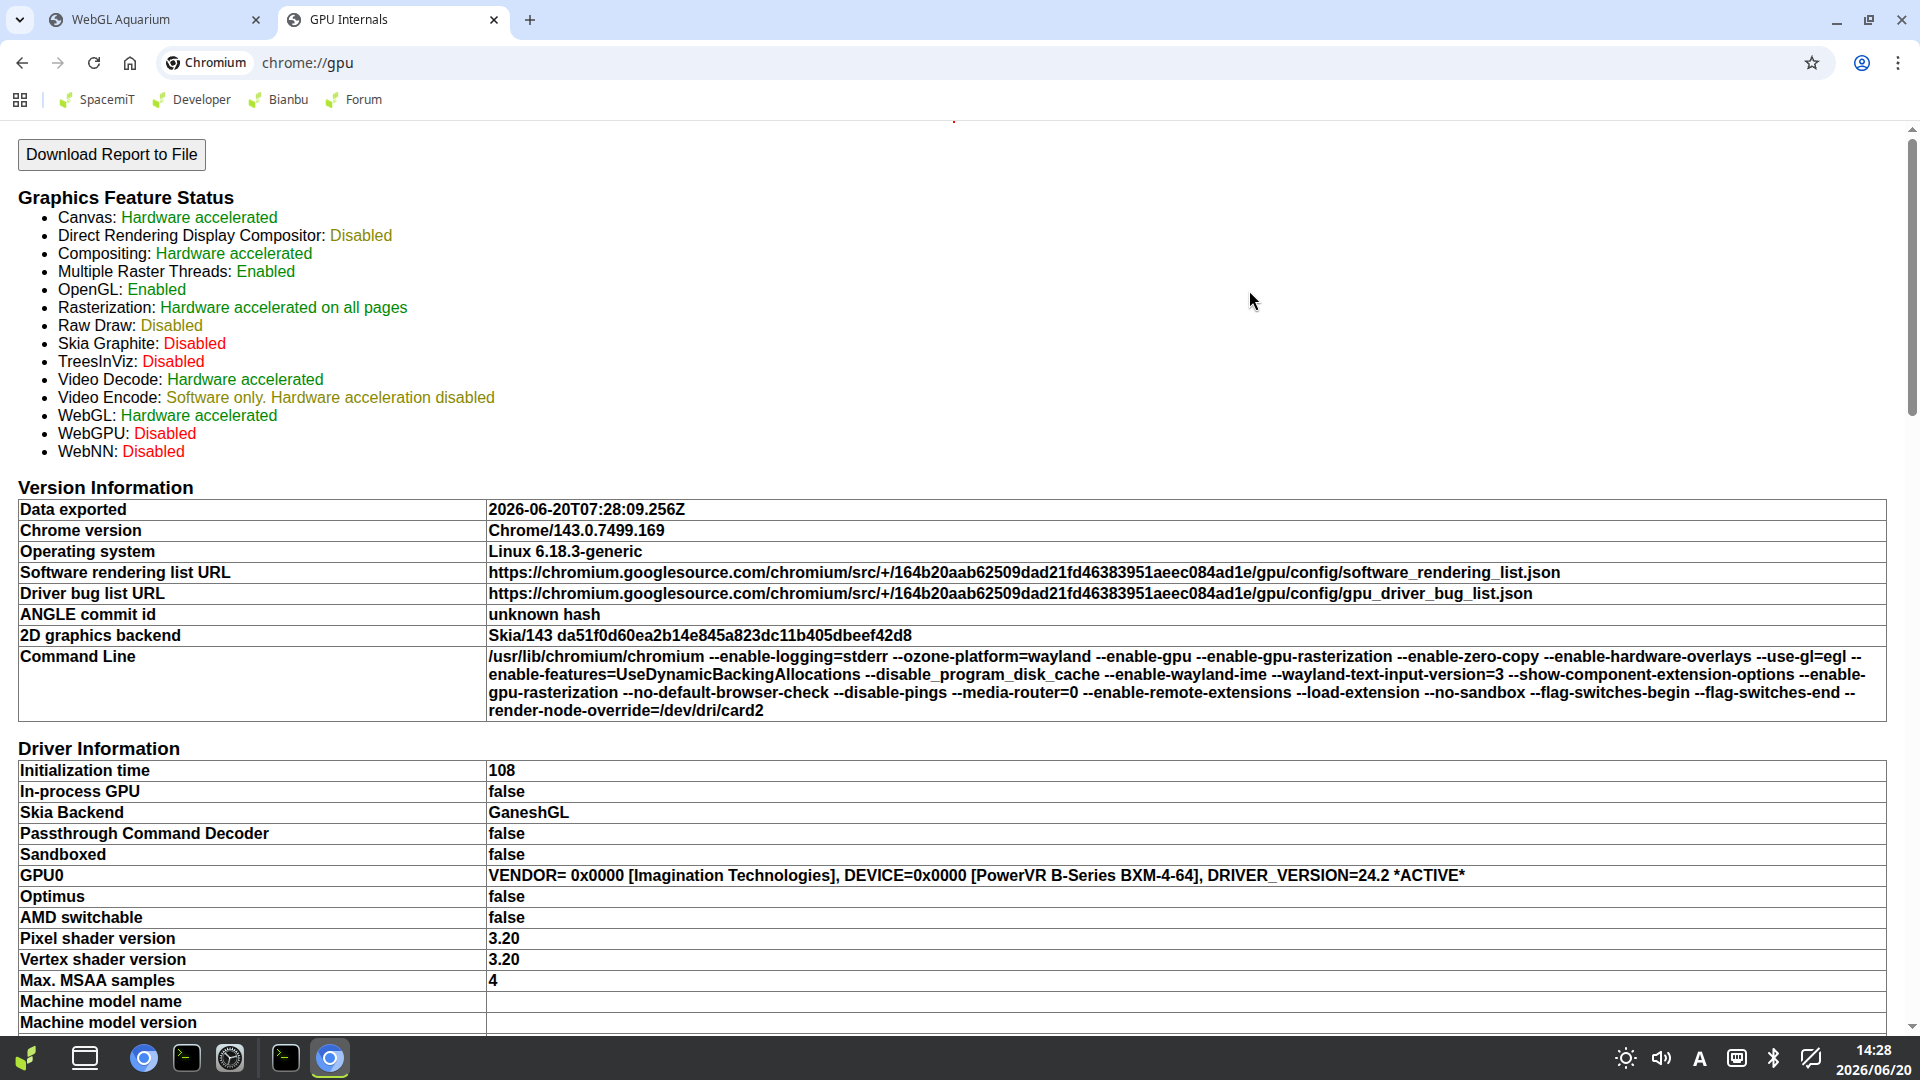This screenshot has width=1920, height=1080.
Task: Open the apps grid shortcut
Action: coord(20,100)
